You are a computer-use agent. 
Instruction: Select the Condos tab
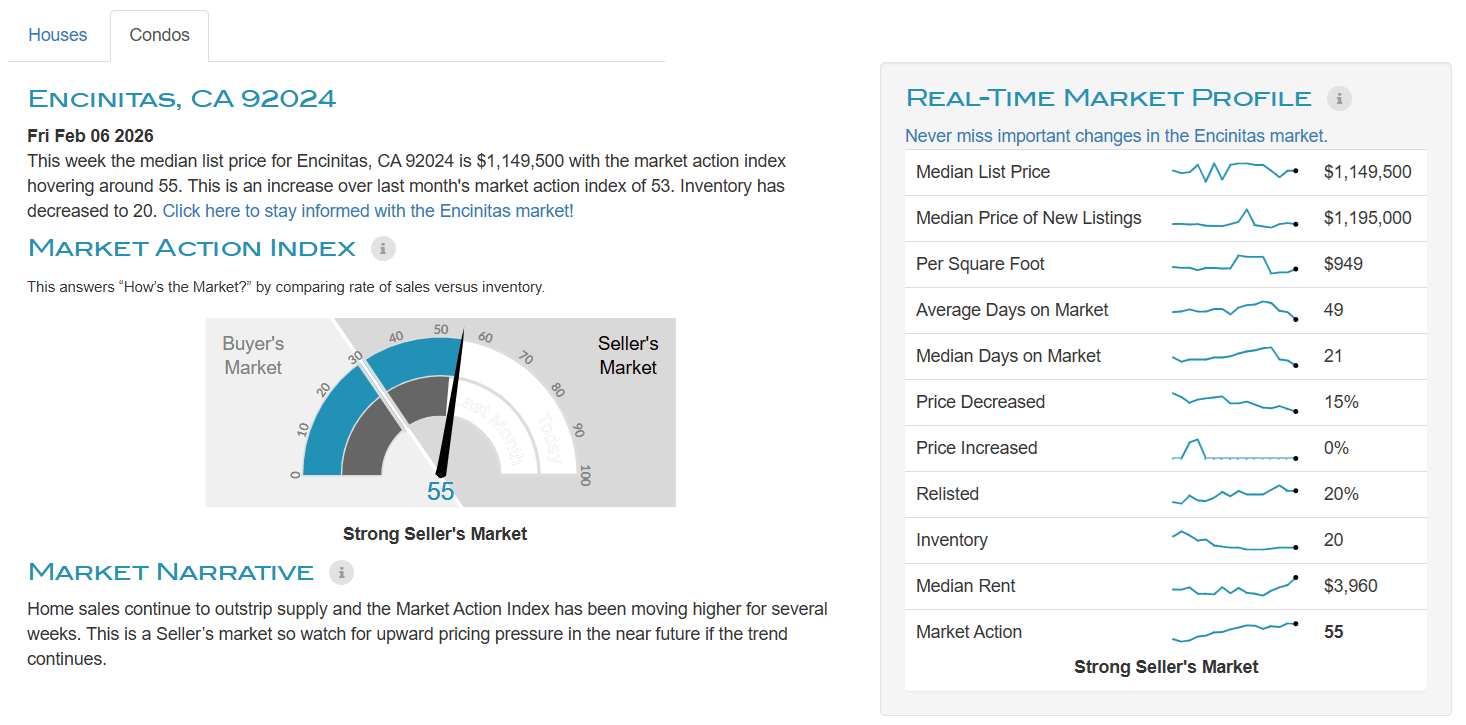pos(159,35)
